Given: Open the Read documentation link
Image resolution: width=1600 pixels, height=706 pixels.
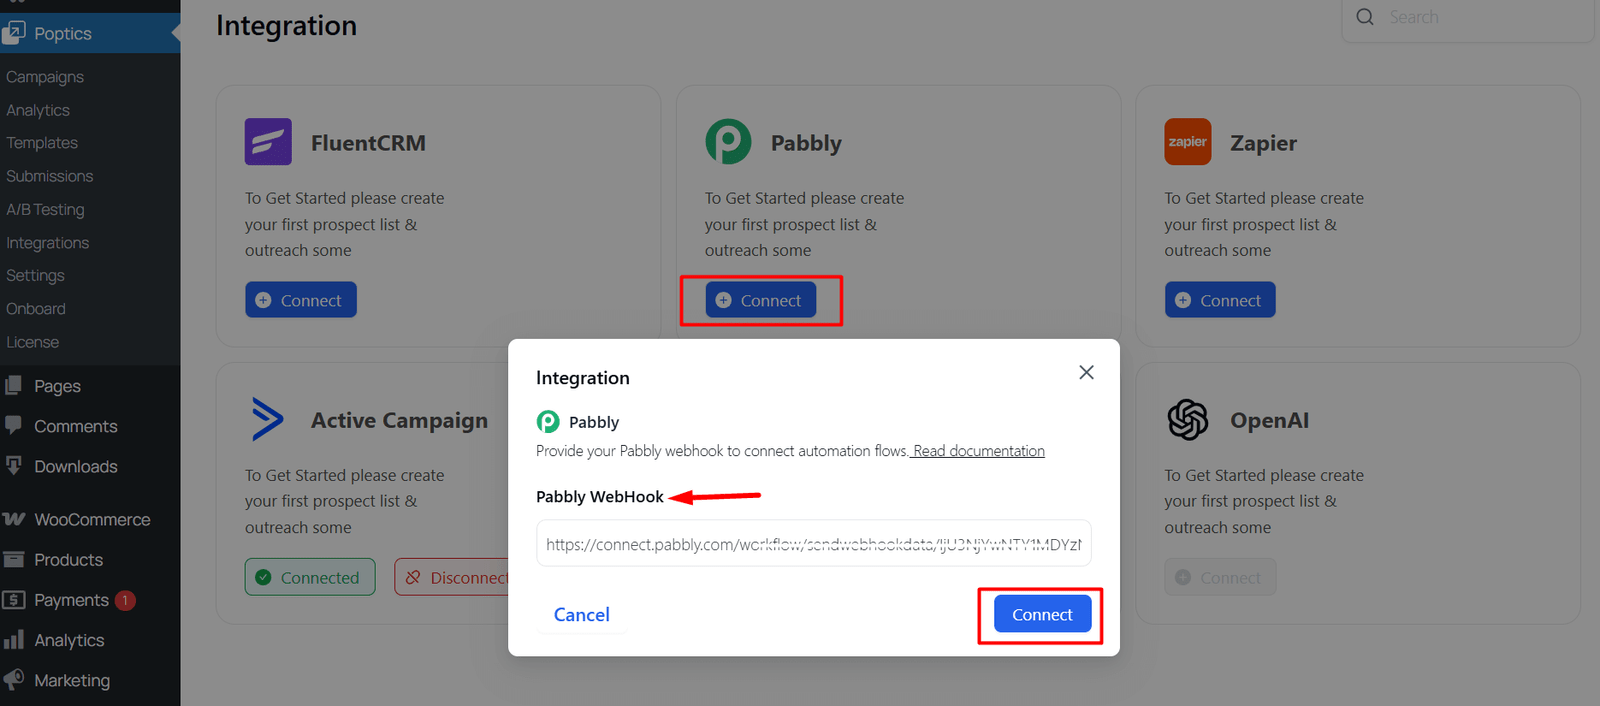Looking at the screenshot, I should click(x=978, y=451).
